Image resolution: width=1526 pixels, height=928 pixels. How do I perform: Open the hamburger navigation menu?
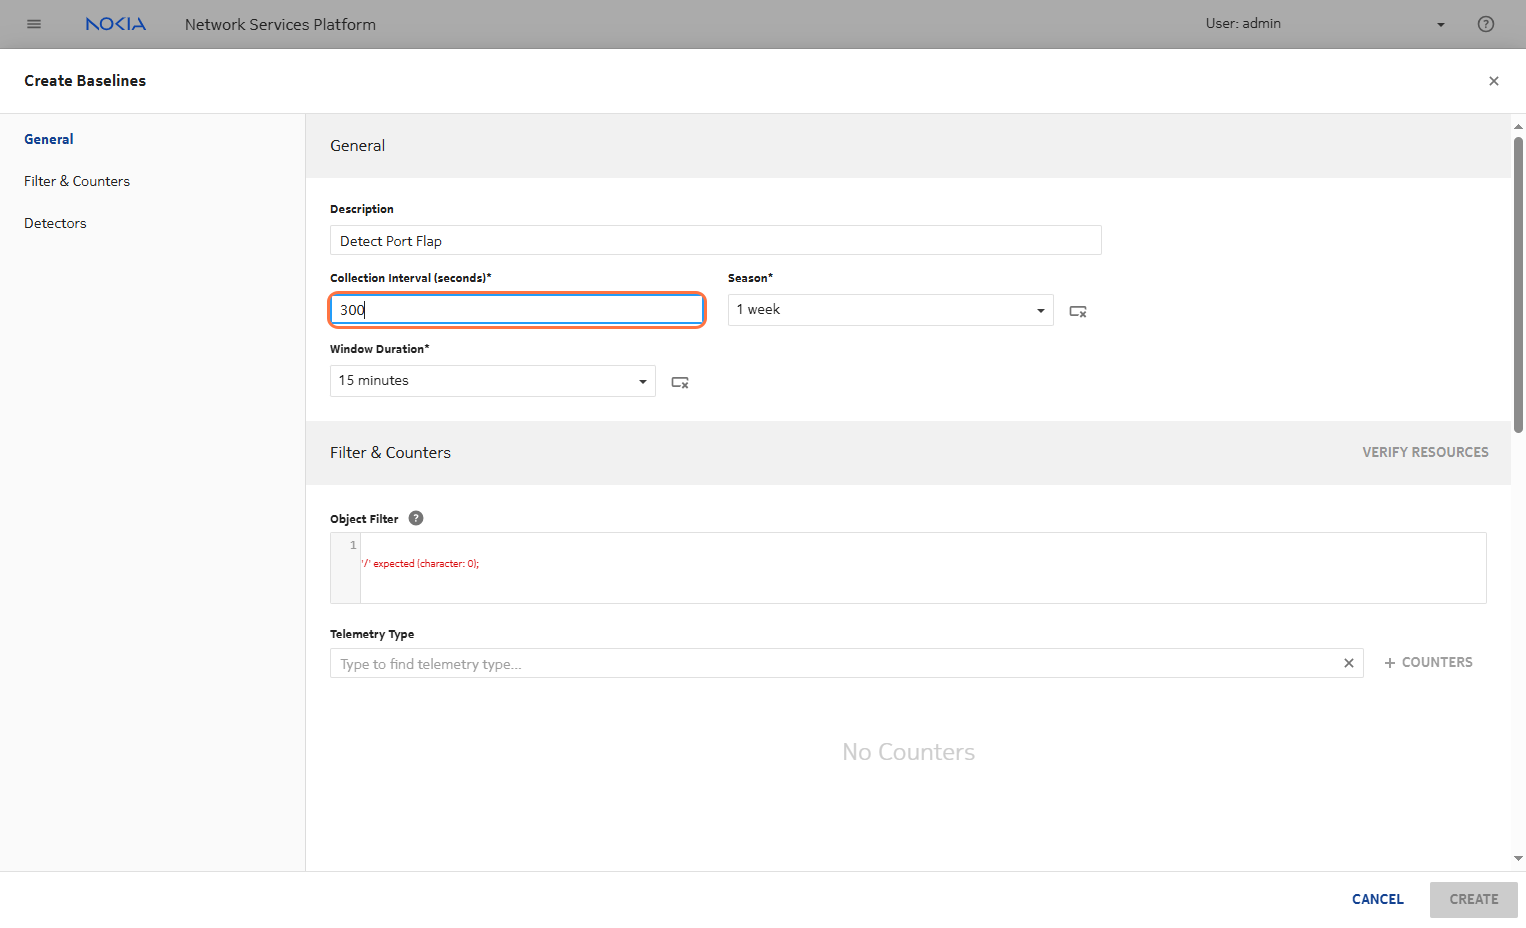(x=34, y=24)
